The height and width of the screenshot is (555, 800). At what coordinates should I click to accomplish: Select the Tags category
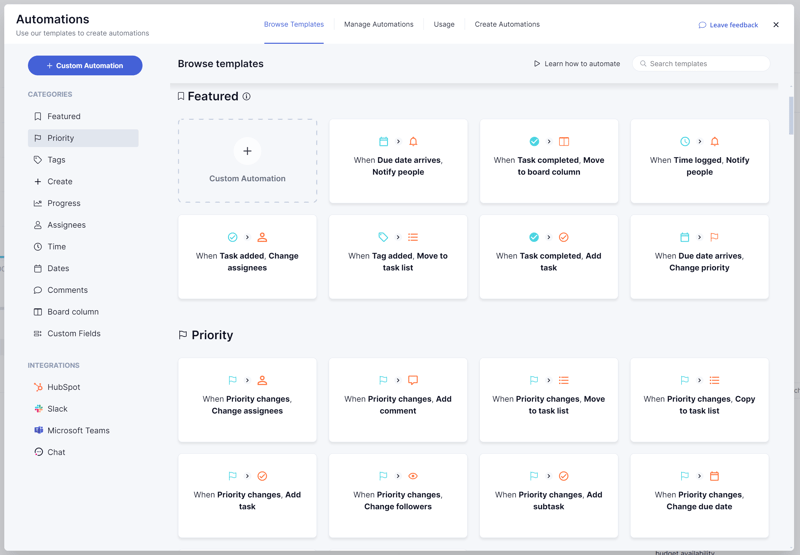(56, 160)
